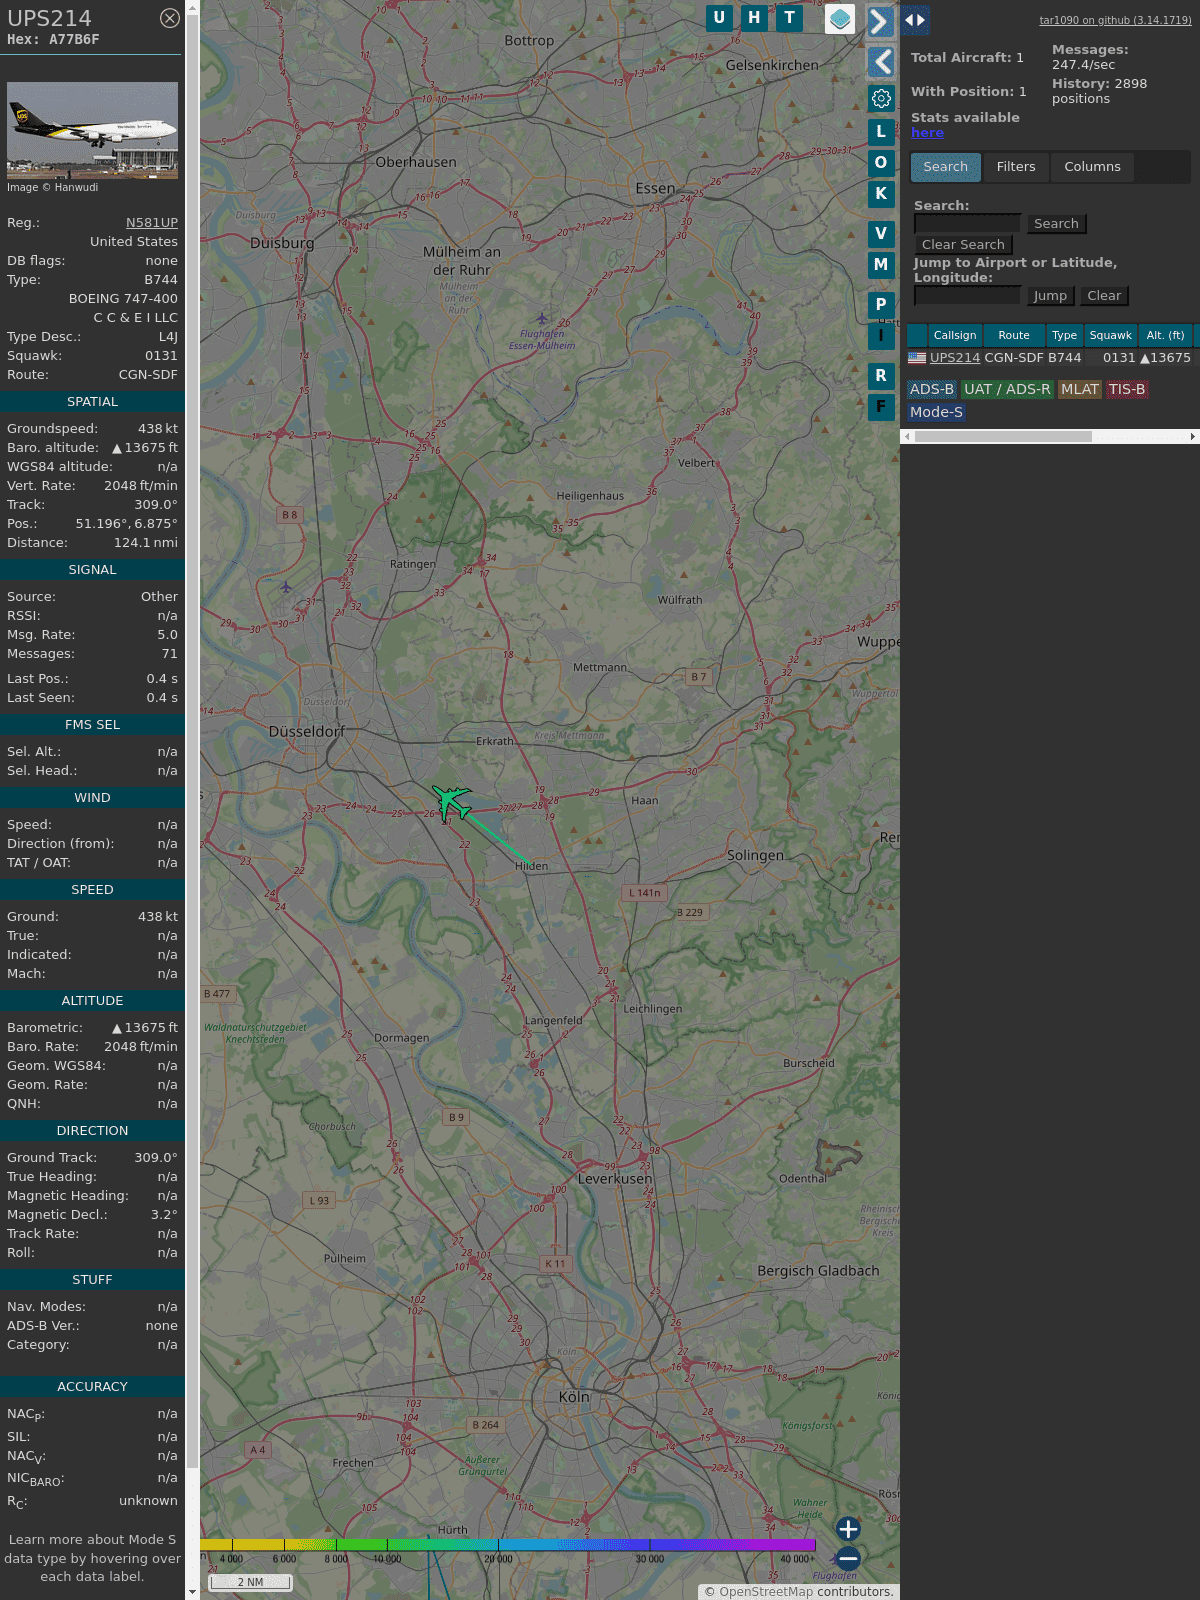Toggle the I map button
This screenshot has width=1200, height=1600.
881,335
